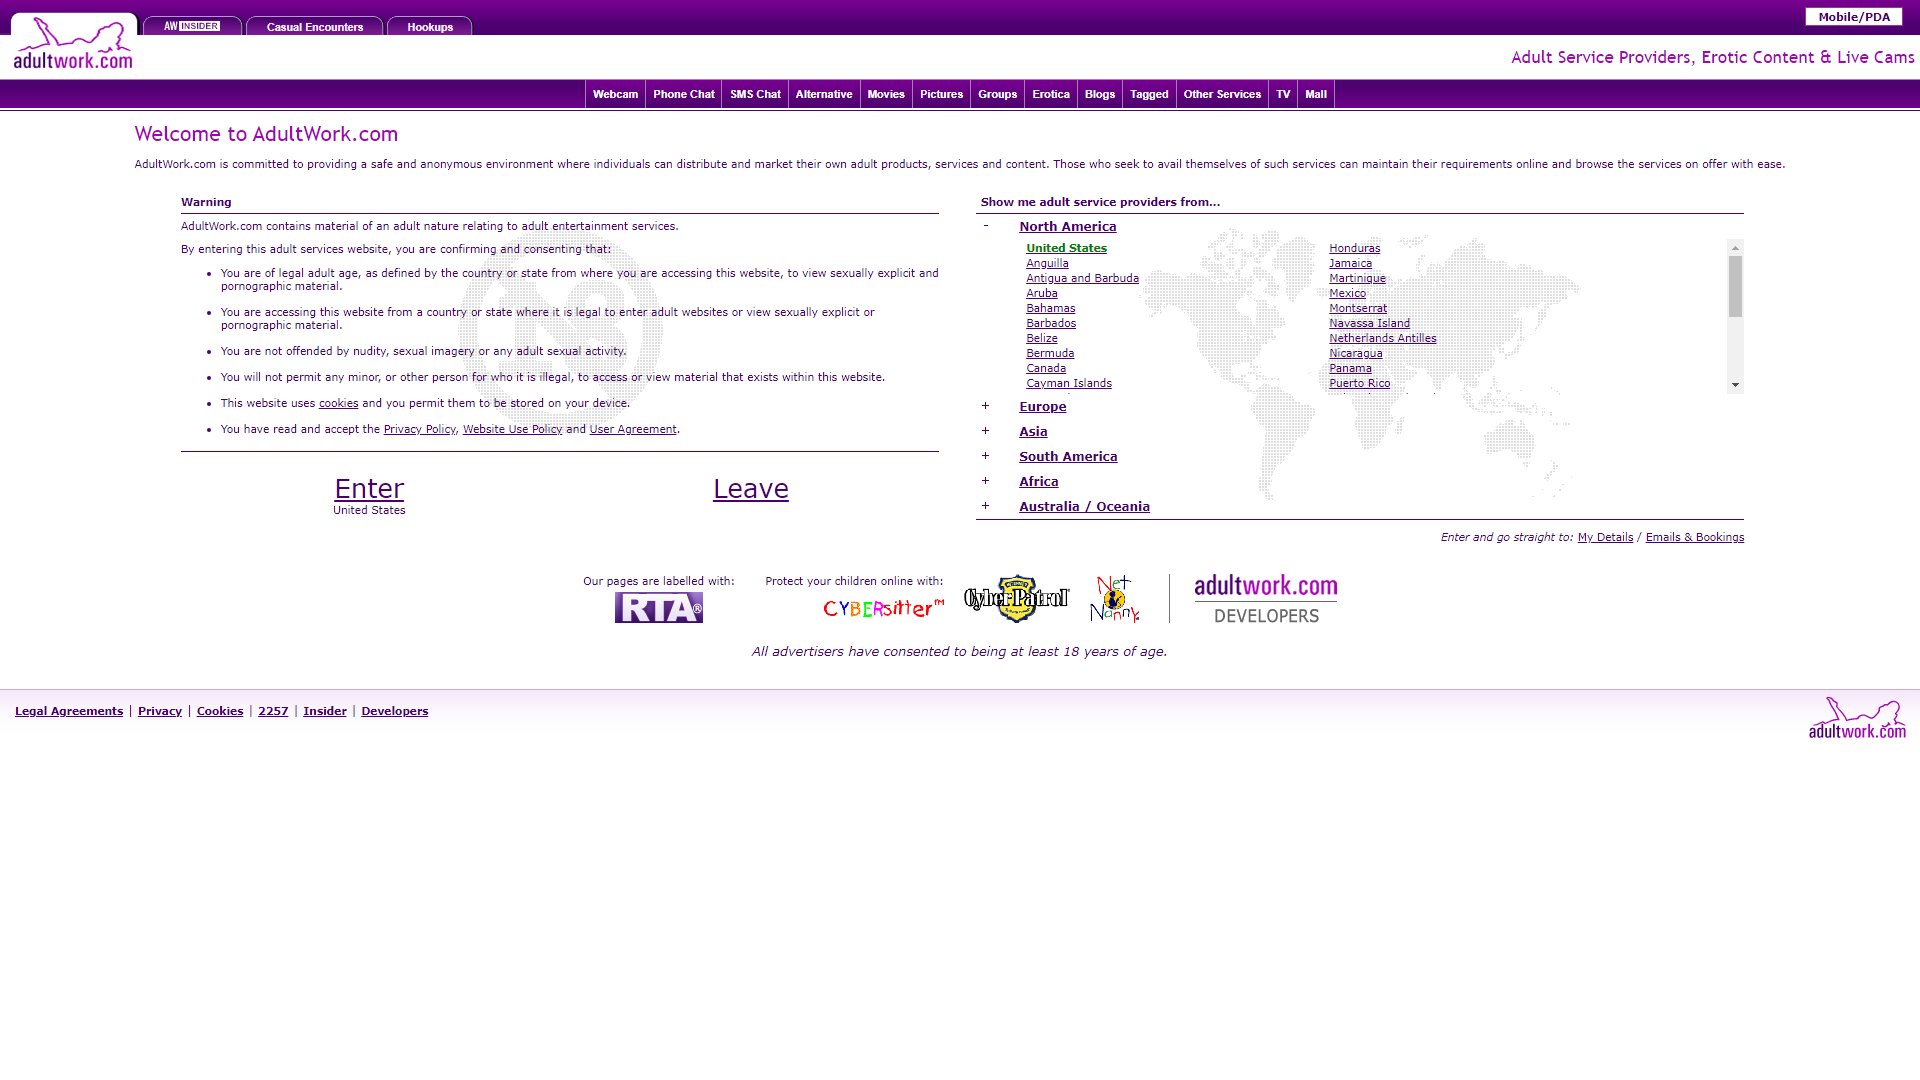Expand the Asia region

point(985,431)
